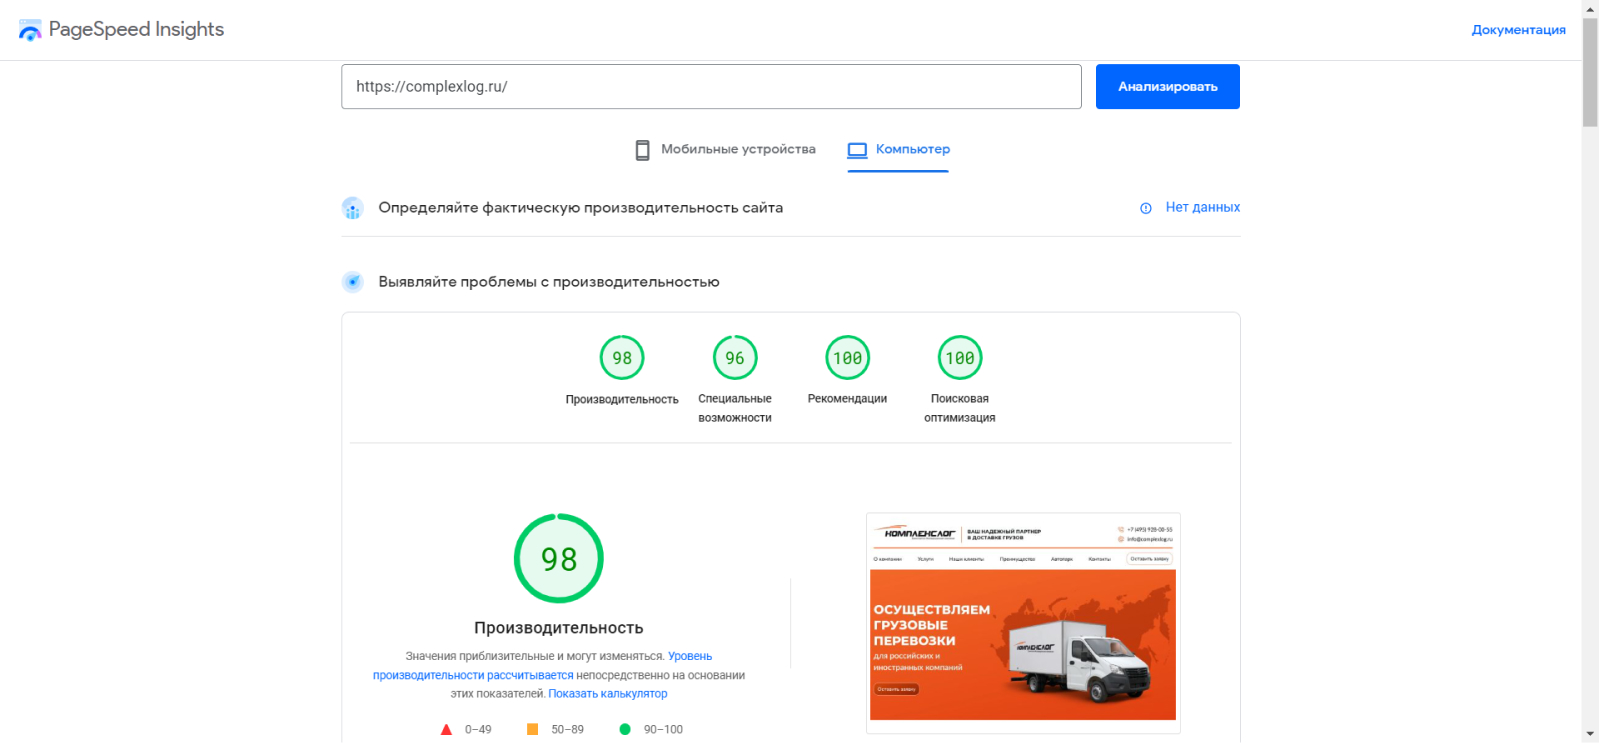Viewport: 1599px width, 743px height.
Task: Click the mobile phone device icon
Action: click(x=643, y=150)
